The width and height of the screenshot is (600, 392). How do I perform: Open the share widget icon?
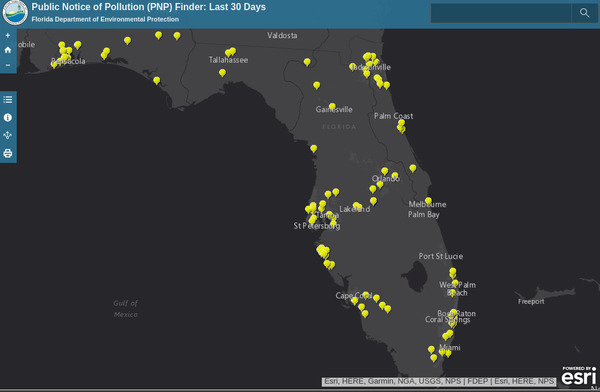[8, 135]
